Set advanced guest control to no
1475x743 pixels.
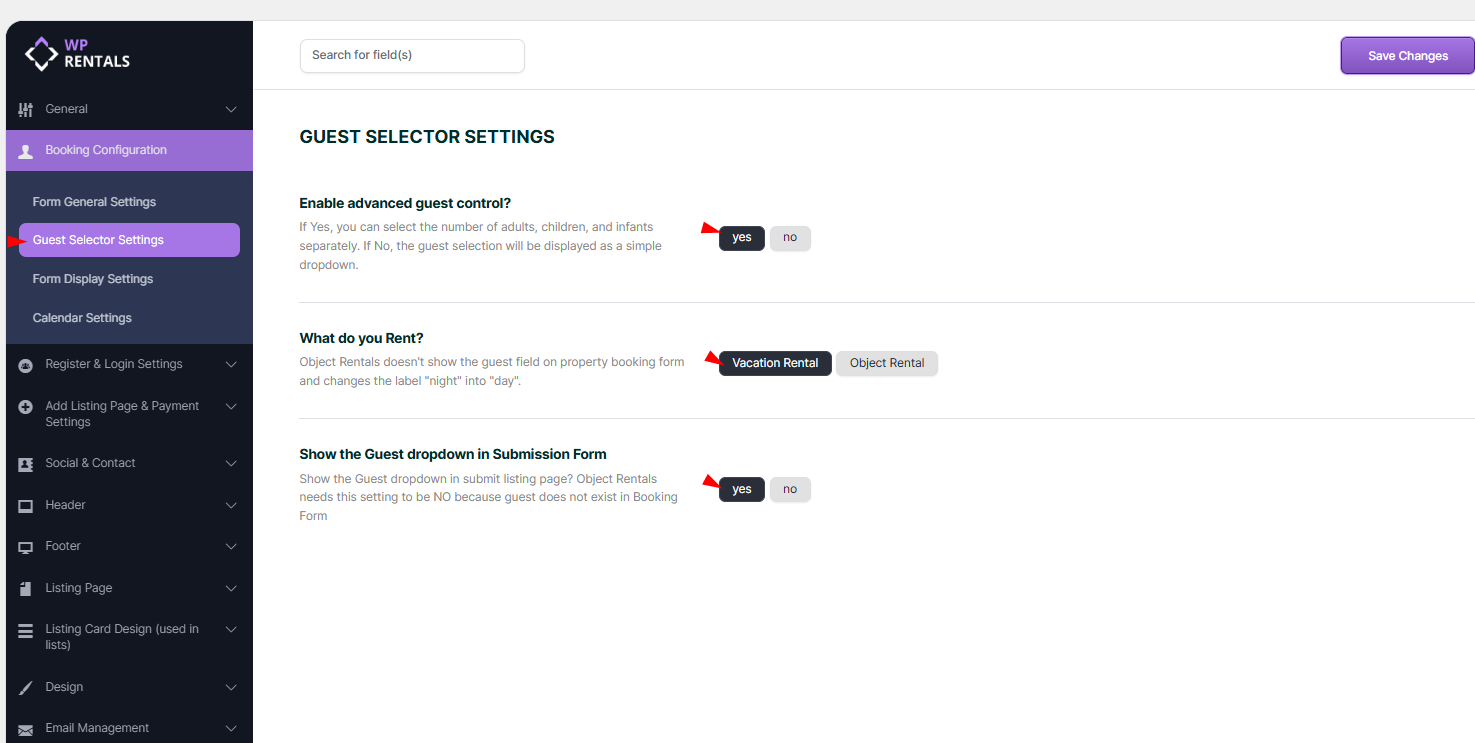[790, 238]
